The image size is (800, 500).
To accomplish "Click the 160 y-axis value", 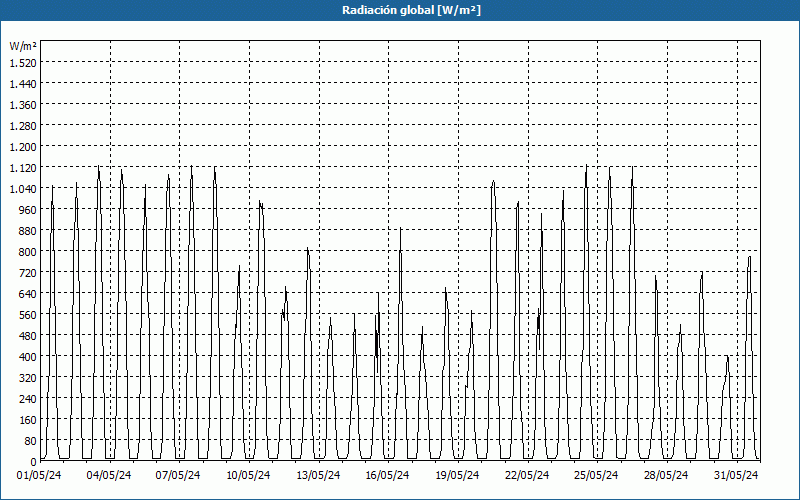I will point(29,420).
